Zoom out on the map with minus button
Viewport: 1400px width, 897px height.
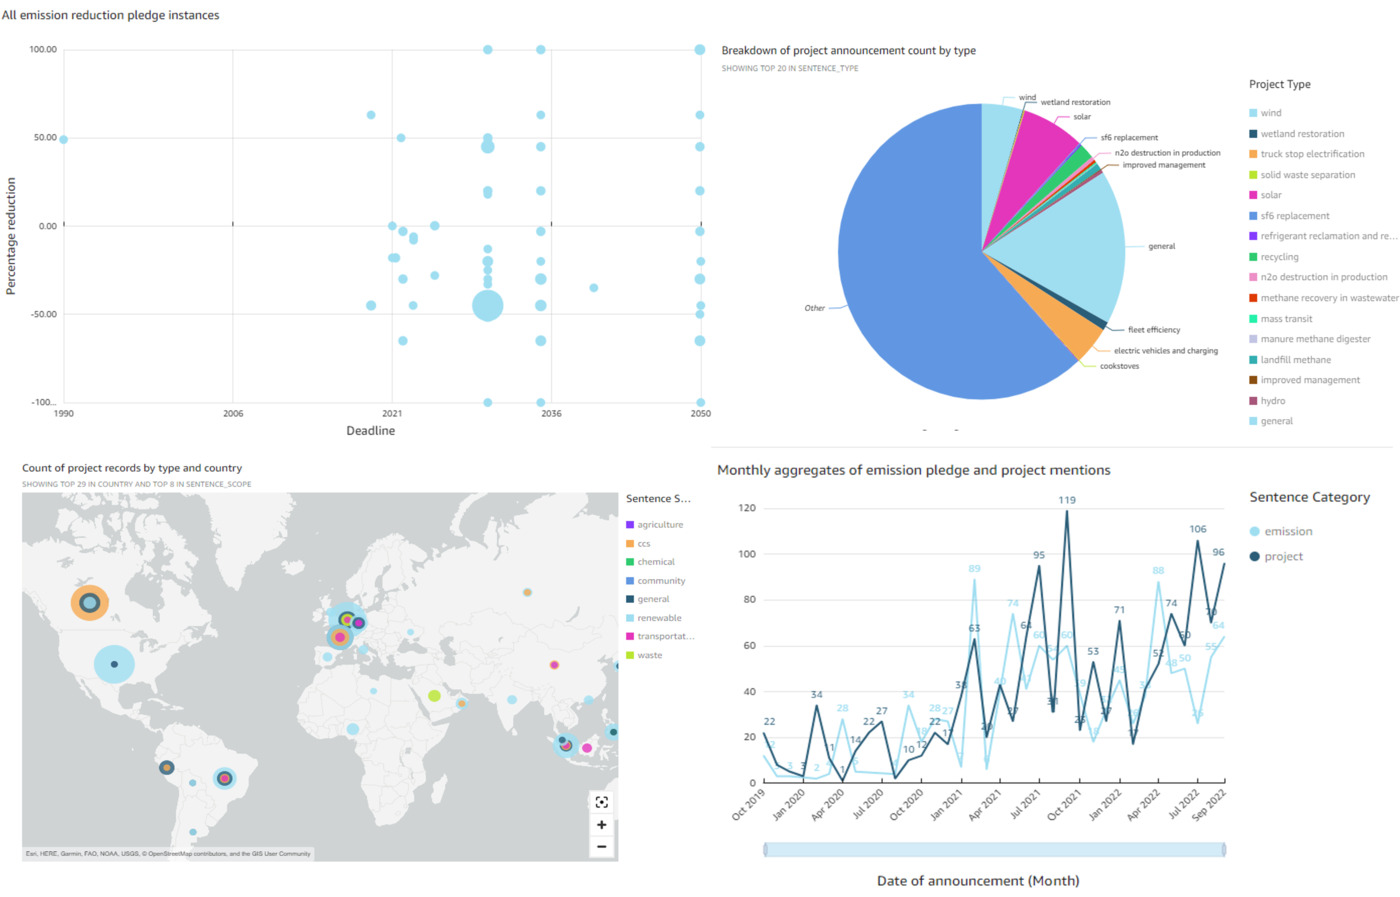click(x=601, y=847)
